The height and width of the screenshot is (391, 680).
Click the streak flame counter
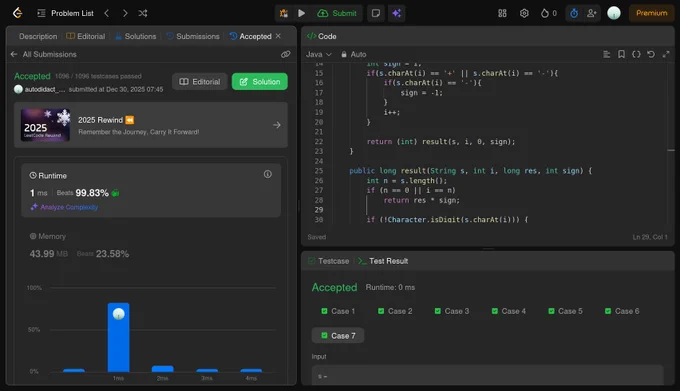[x=549, y=13]
